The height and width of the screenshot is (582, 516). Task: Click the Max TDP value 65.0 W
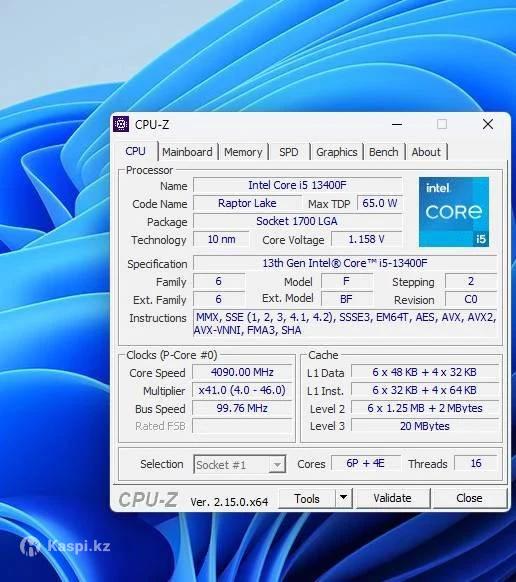point(380,203)
